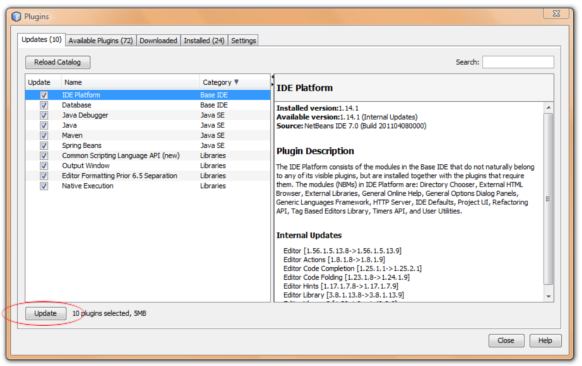This screenshot has width=582, height=366.
Task: Select the Database plugin row
Action: click(x=148, y=105)
